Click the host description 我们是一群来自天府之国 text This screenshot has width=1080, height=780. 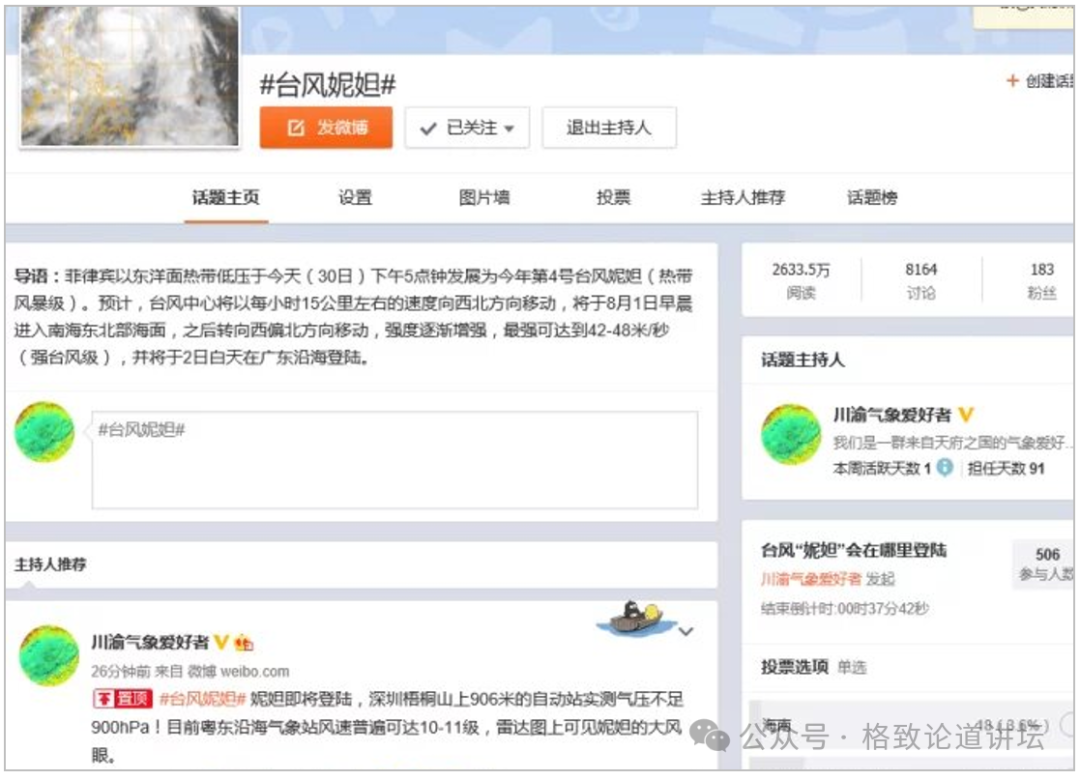(x=951, y=442)
